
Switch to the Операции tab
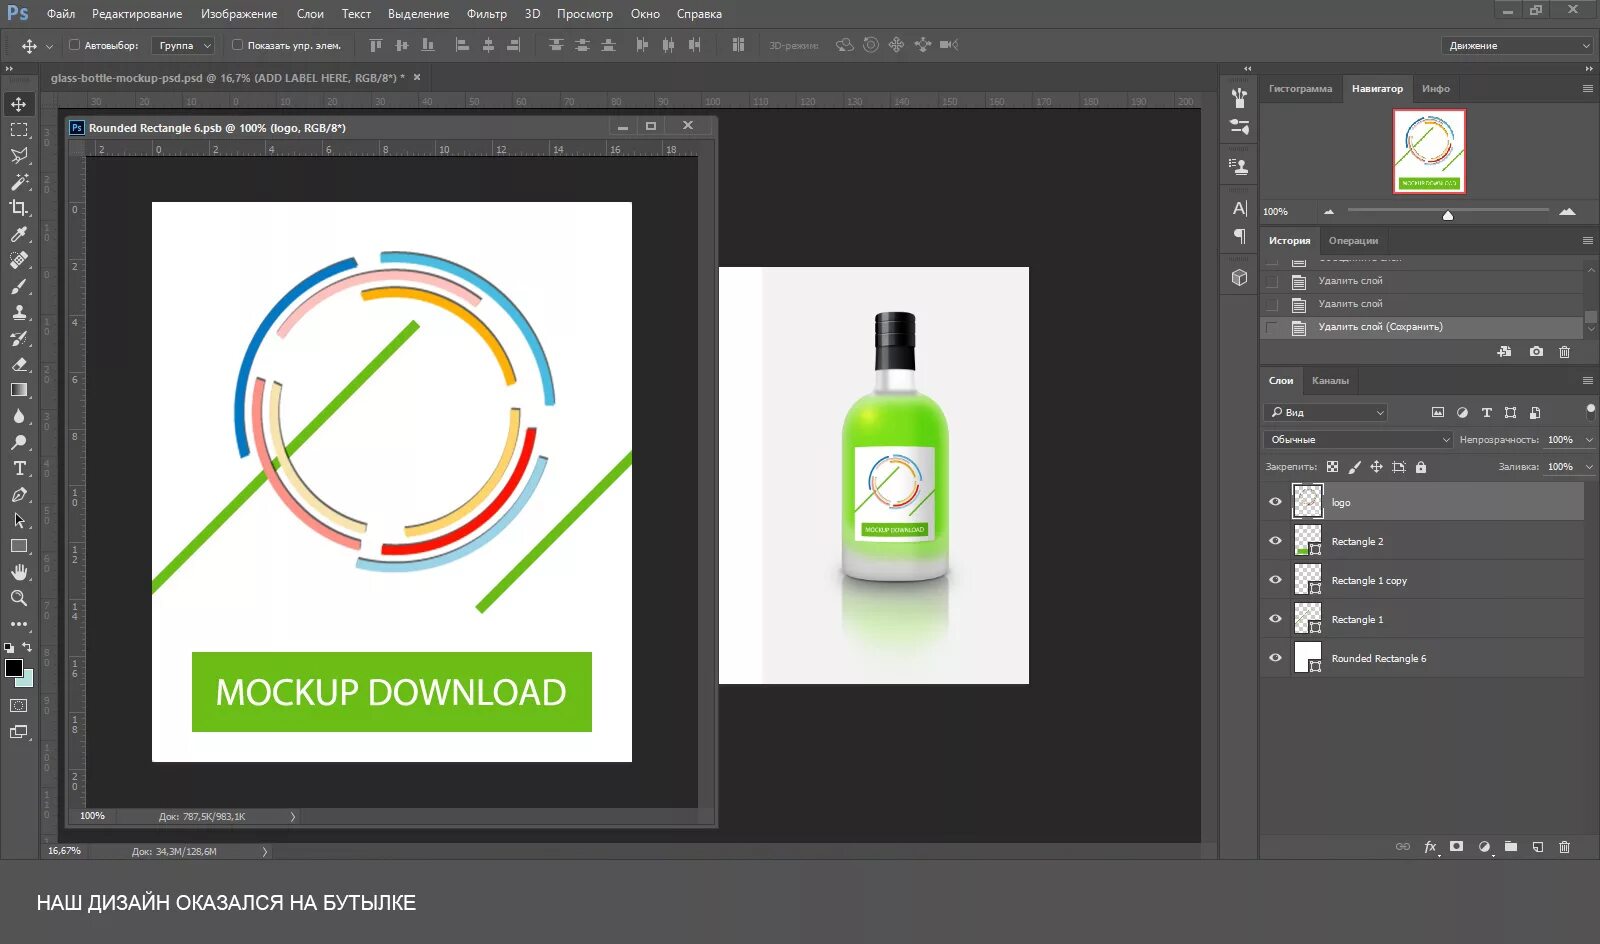click(1353, 240)
